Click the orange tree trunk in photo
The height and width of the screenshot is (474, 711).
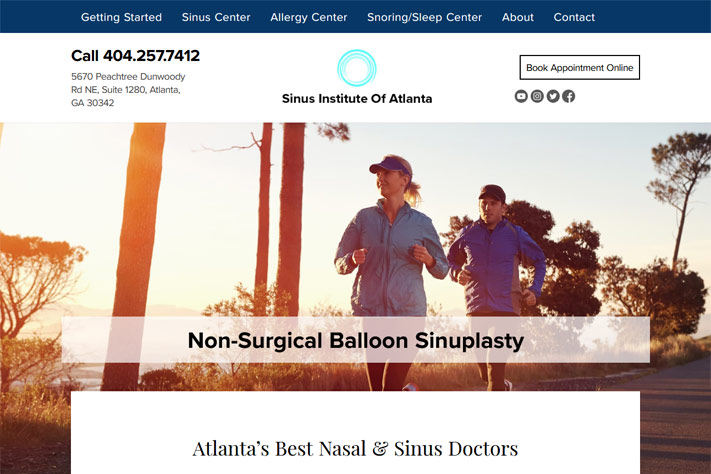point(136,256)
